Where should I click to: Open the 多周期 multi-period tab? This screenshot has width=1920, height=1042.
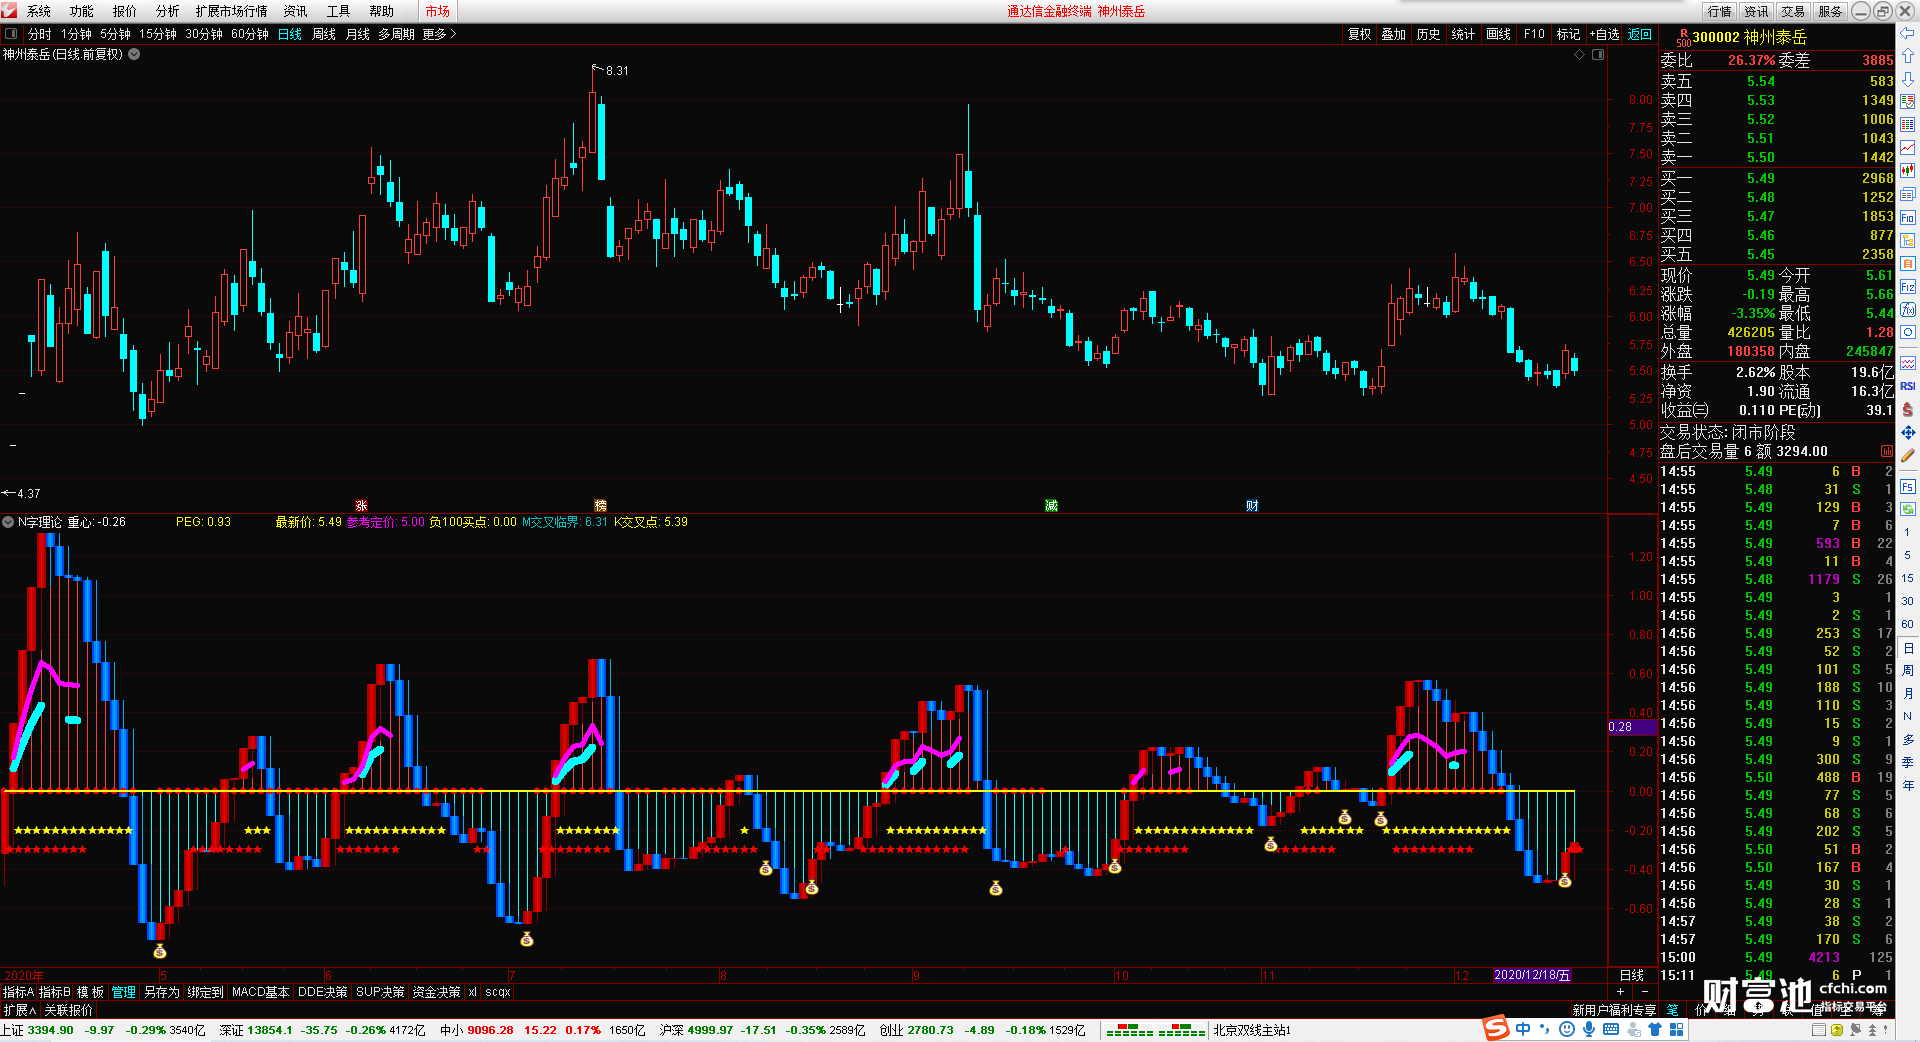[x=396, y=34]
